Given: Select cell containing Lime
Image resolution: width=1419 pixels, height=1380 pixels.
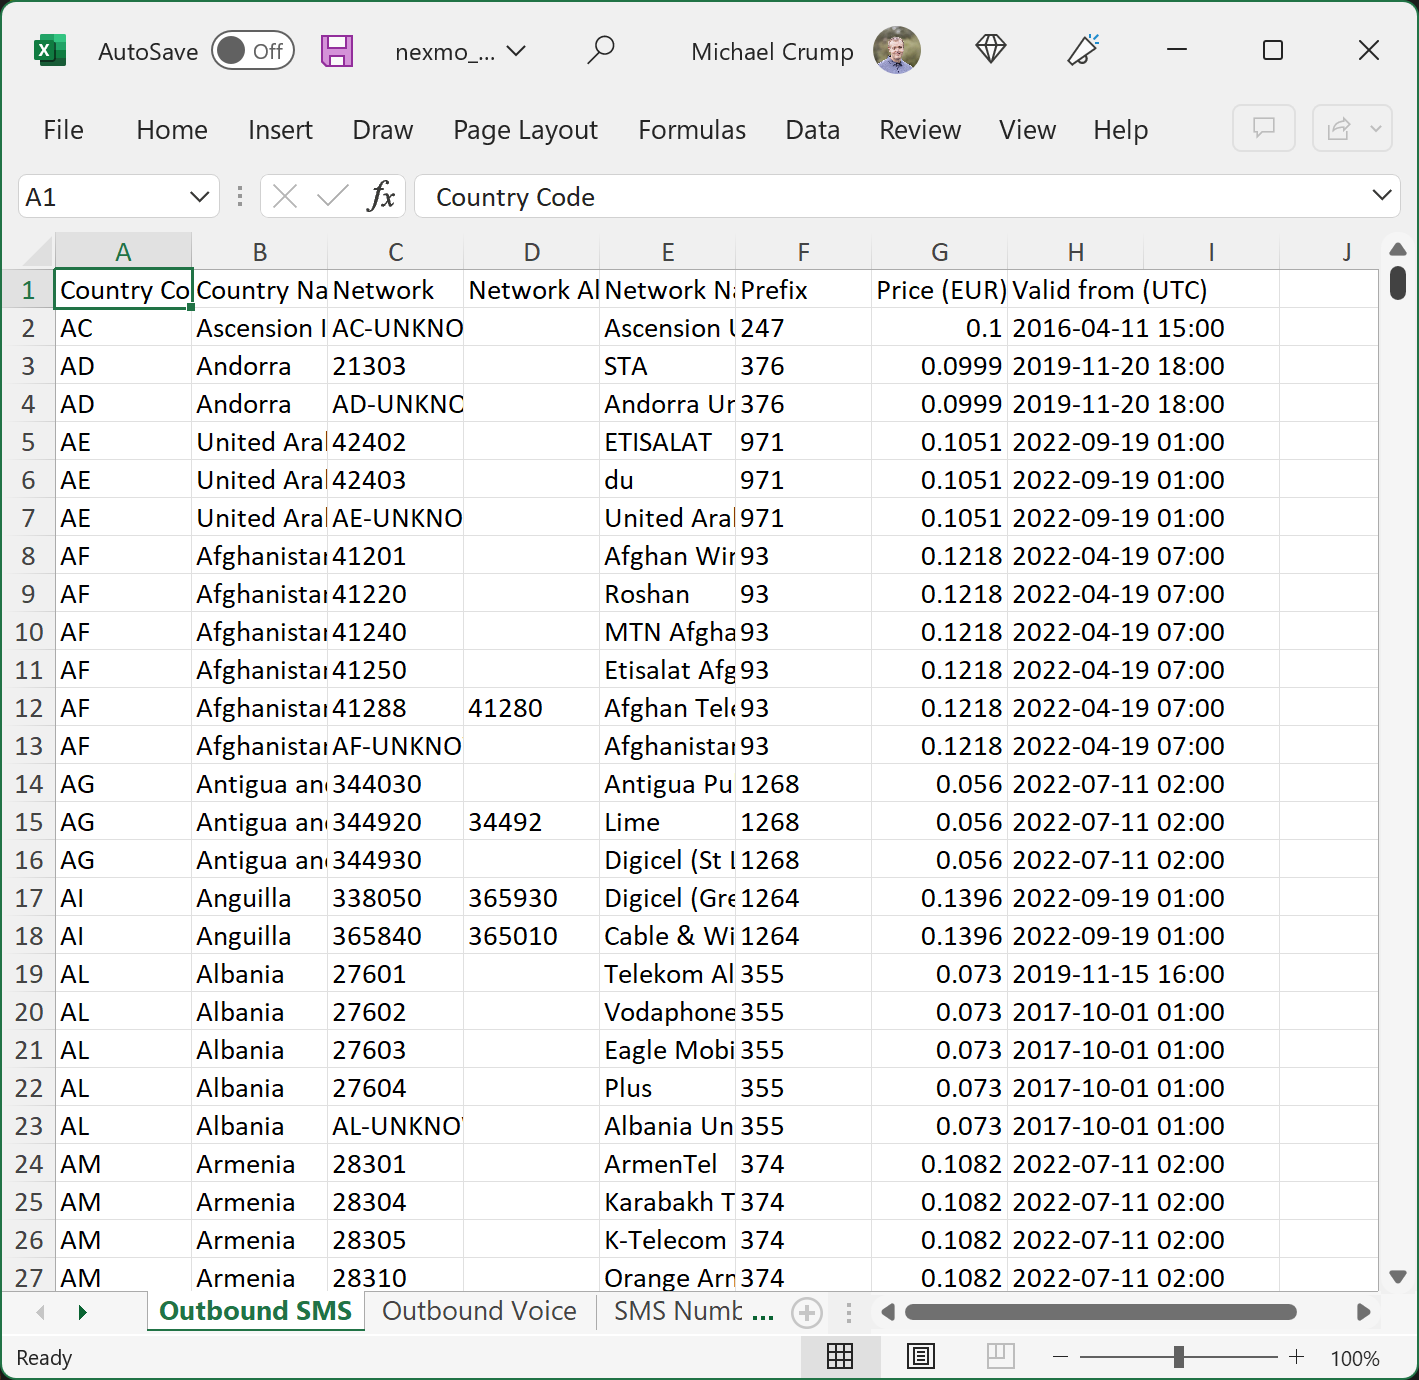Looking at the screenshot, I should pyautogui.click(x=667, y=822).
